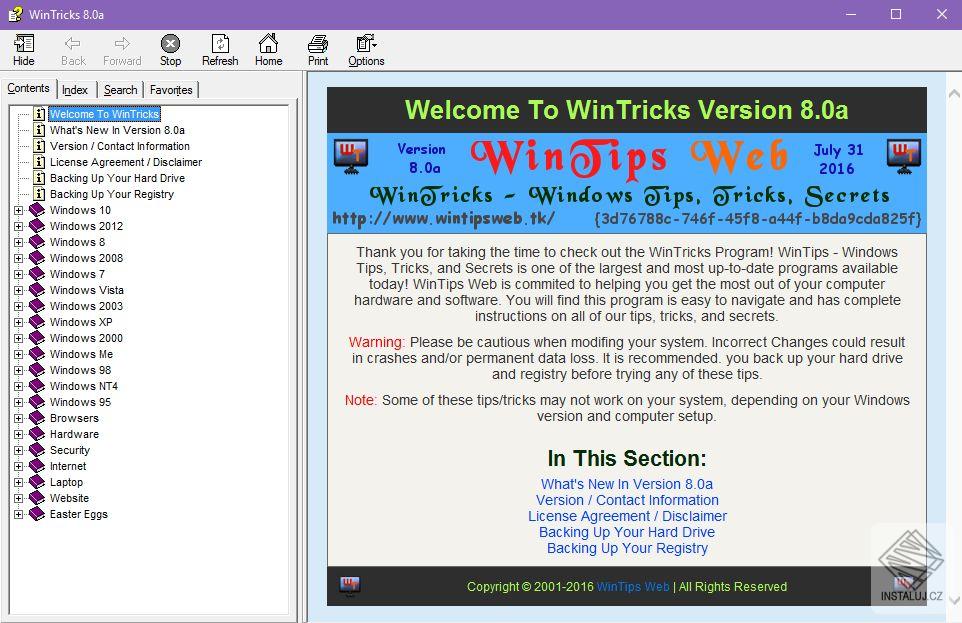Open the Search tab

point(120,90)
